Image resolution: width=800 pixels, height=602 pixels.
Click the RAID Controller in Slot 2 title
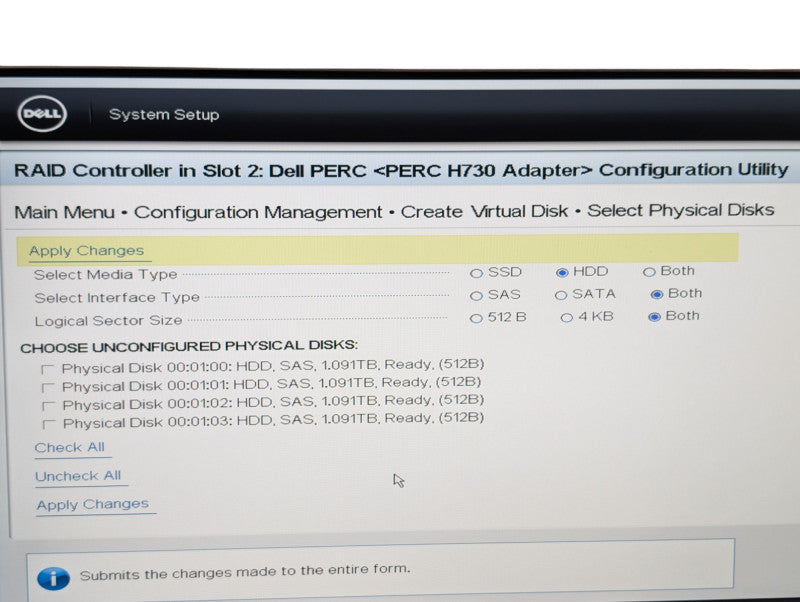pos(401,170)
